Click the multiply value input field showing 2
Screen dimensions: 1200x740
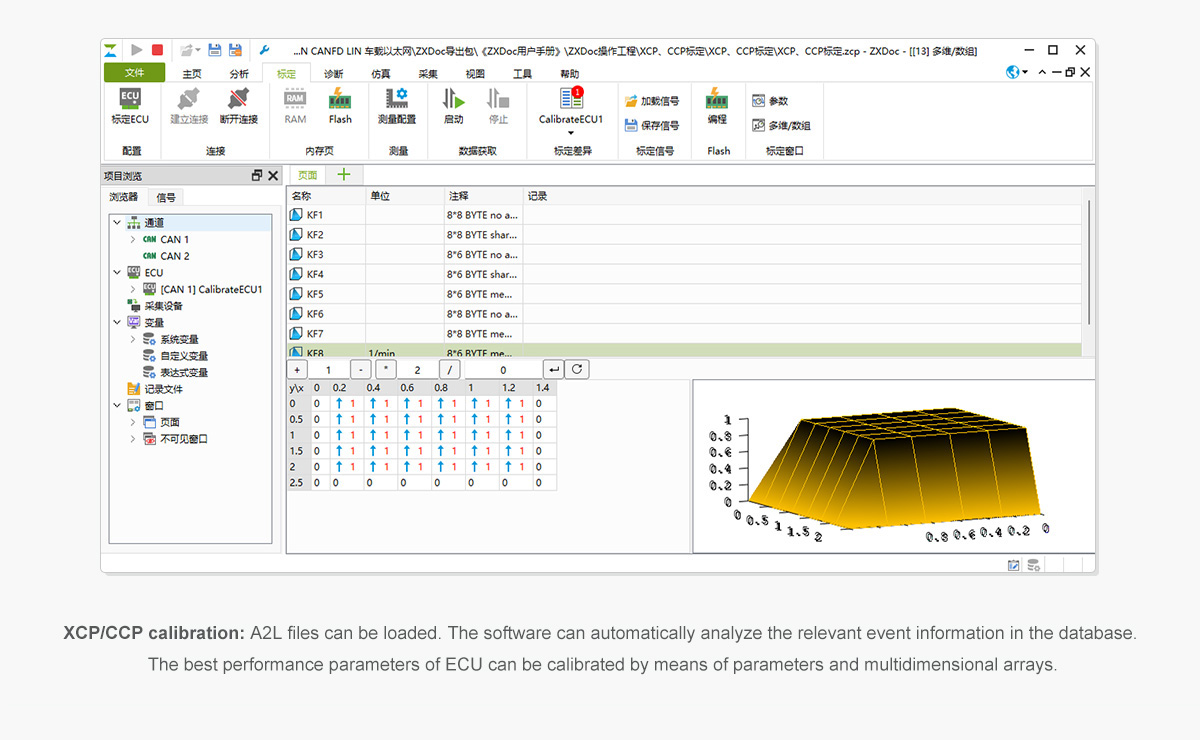coord(417,370)
